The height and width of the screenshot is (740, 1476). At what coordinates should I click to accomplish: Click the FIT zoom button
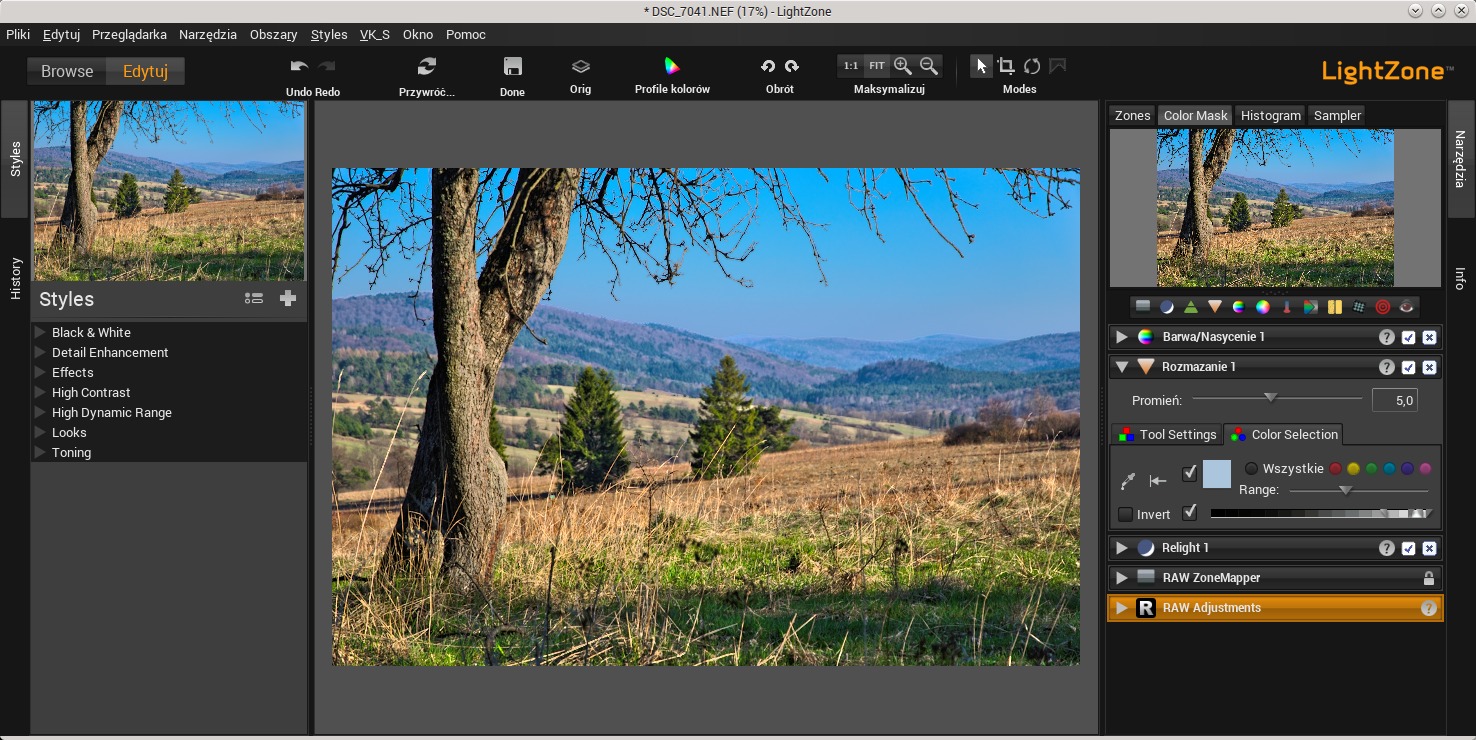[877, 66]
